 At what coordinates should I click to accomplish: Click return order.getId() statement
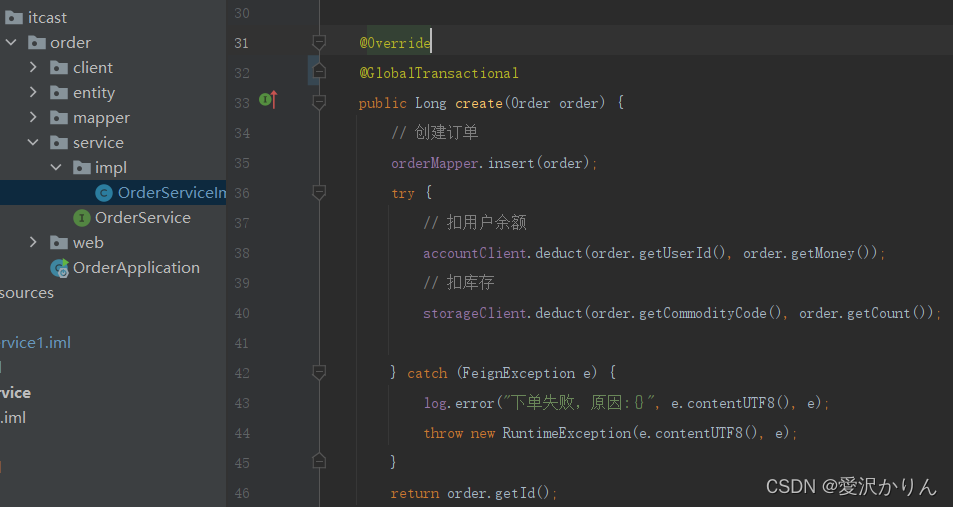474,493
